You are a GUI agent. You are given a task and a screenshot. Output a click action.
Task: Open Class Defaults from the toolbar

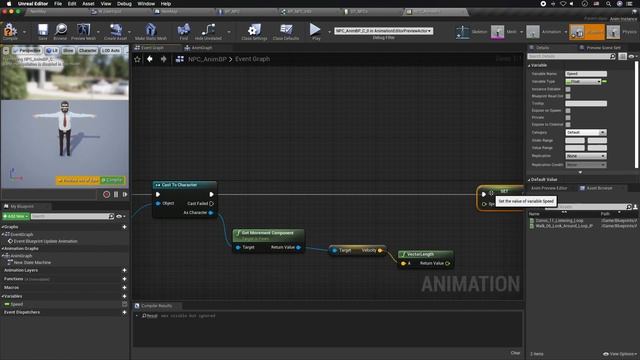coord(286,30)
